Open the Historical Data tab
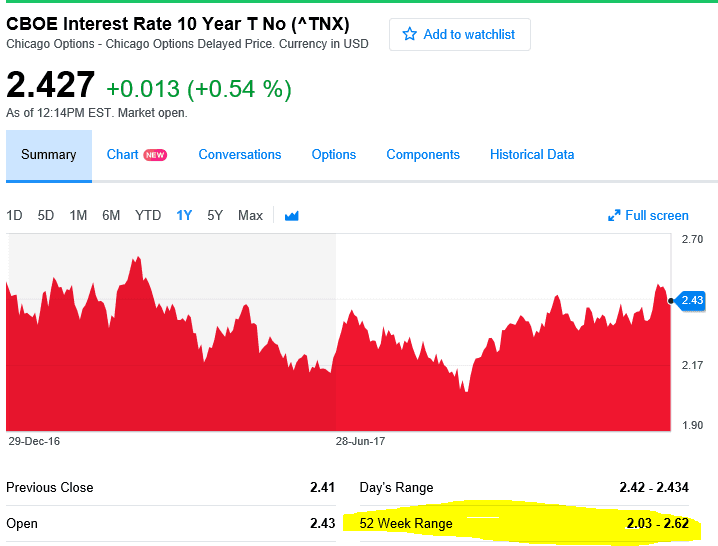718x546 pixels. [x=532, y=155]
